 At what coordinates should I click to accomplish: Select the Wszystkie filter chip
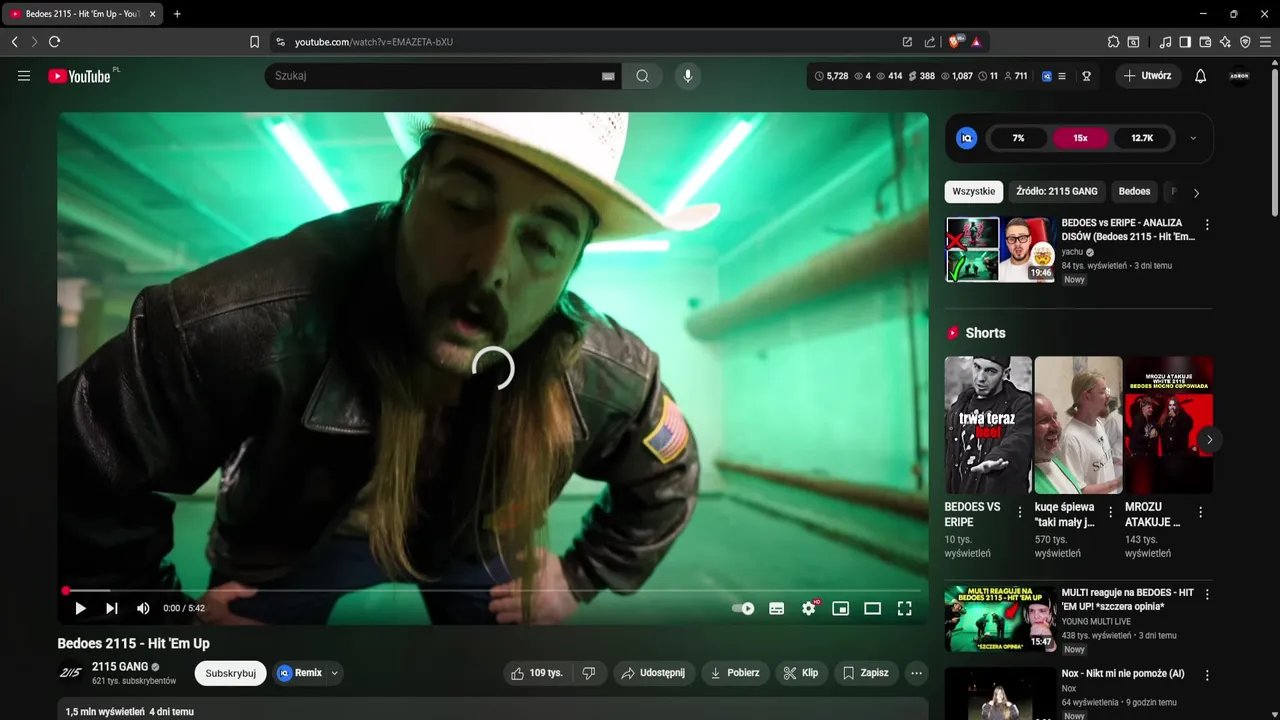point(974,191)
